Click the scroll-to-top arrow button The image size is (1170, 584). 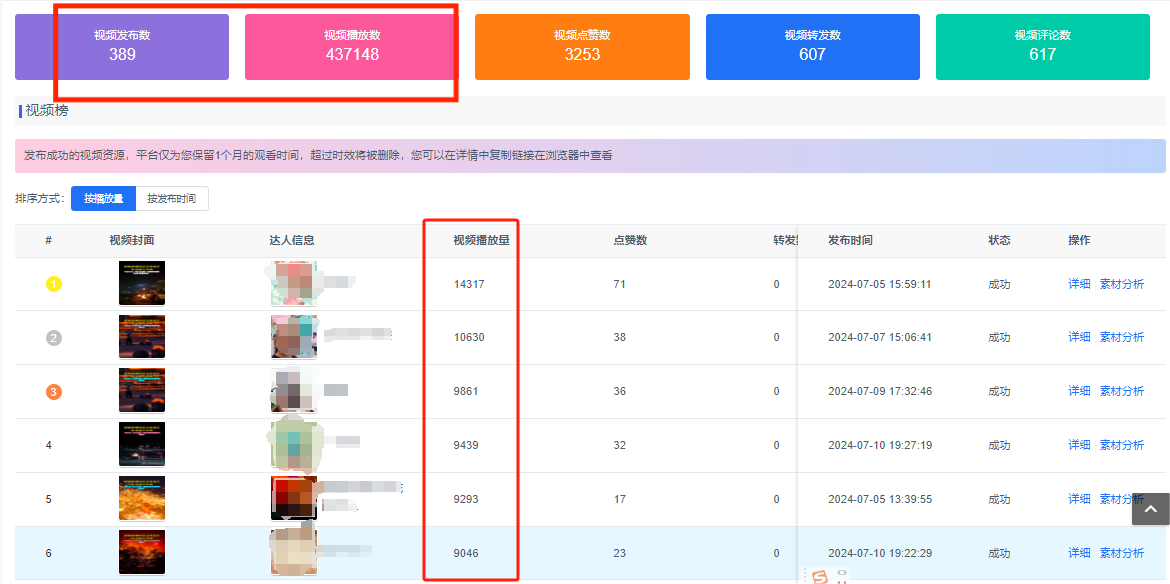pos(1150,509)
